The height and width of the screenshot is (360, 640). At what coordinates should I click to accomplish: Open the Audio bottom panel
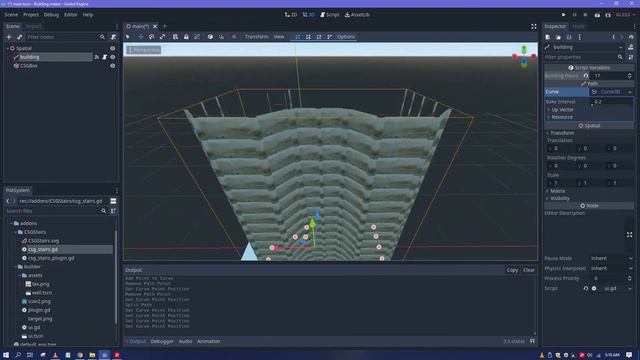(185, 341)
